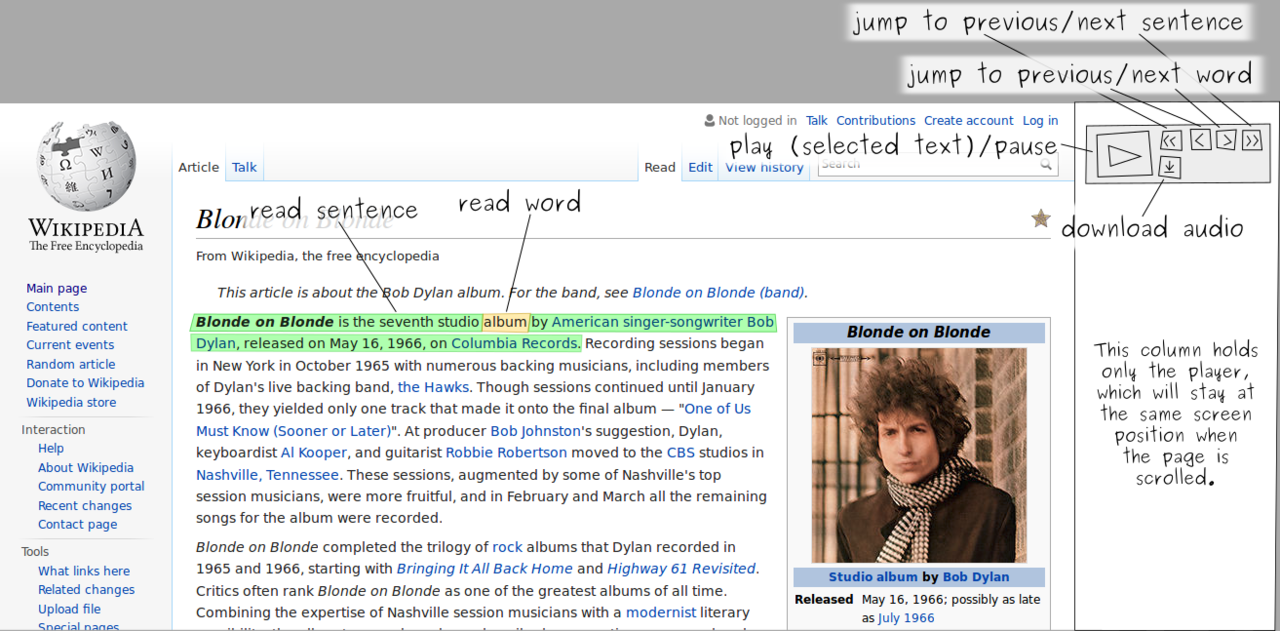Viewport: 1280px width, 631px height.
Task: Open Contents in the sidebar
Action: pos(52,307)
